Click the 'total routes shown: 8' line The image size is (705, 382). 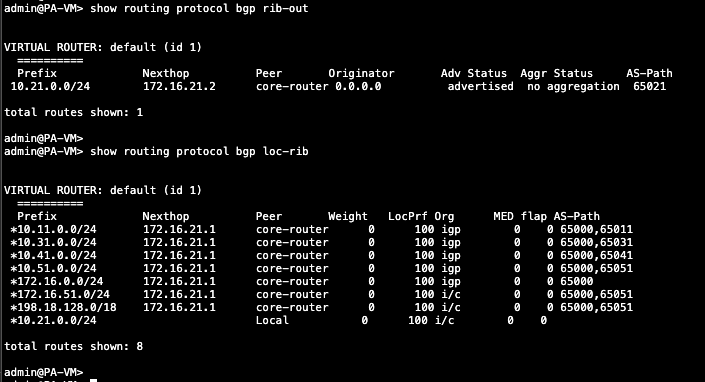pyautogui.click(x=73, y=346)
